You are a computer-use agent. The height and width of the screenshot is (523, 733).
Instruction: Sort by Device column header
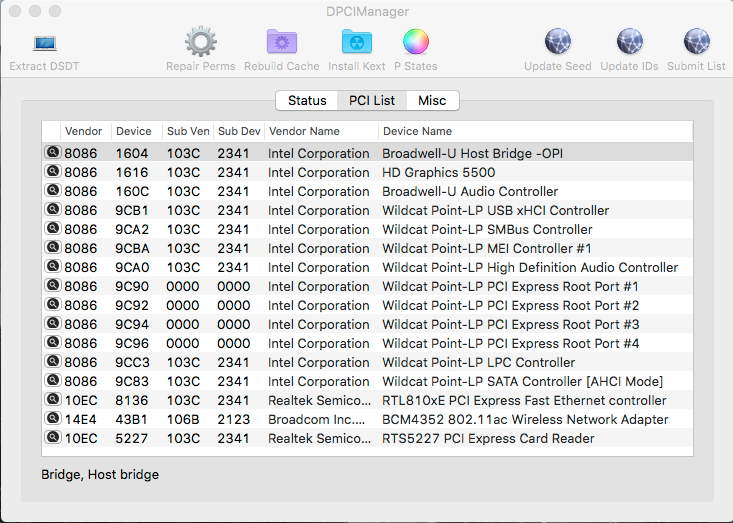click(x=137, y=131)
